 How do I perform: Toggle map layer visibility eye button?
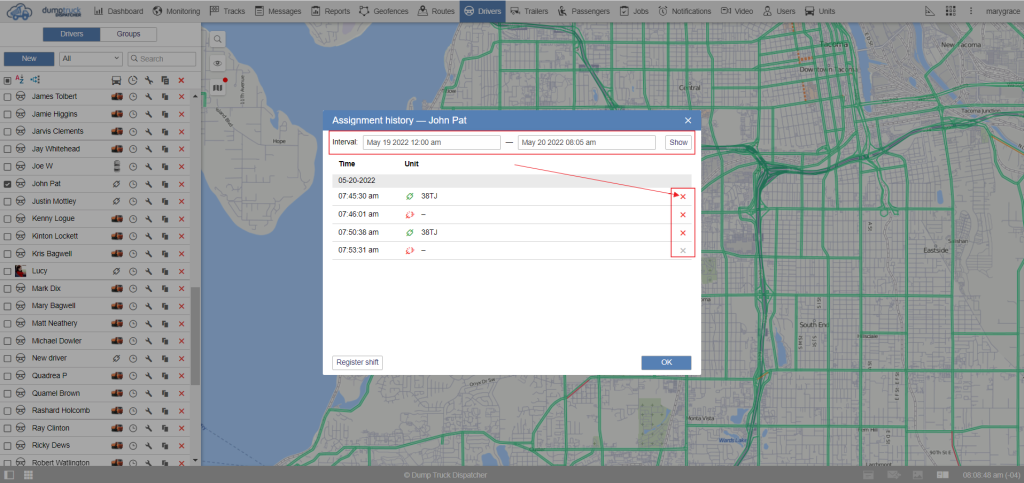pyautogui.click(x=218, y=63)
